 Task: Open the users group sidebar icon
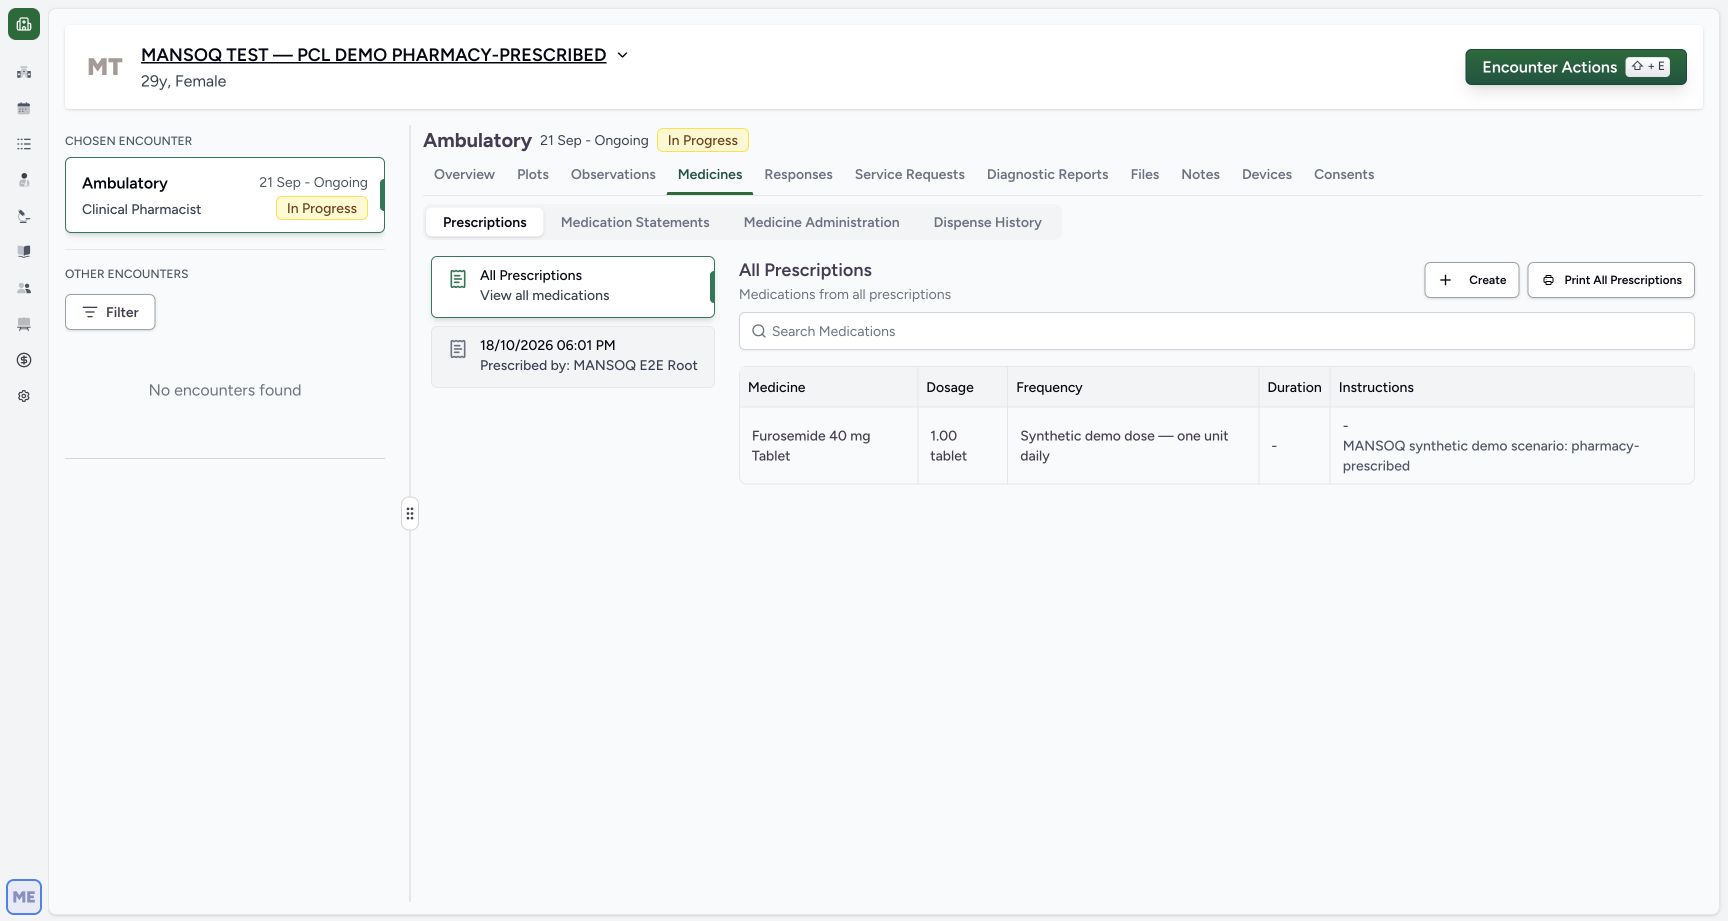coord(24,288)
